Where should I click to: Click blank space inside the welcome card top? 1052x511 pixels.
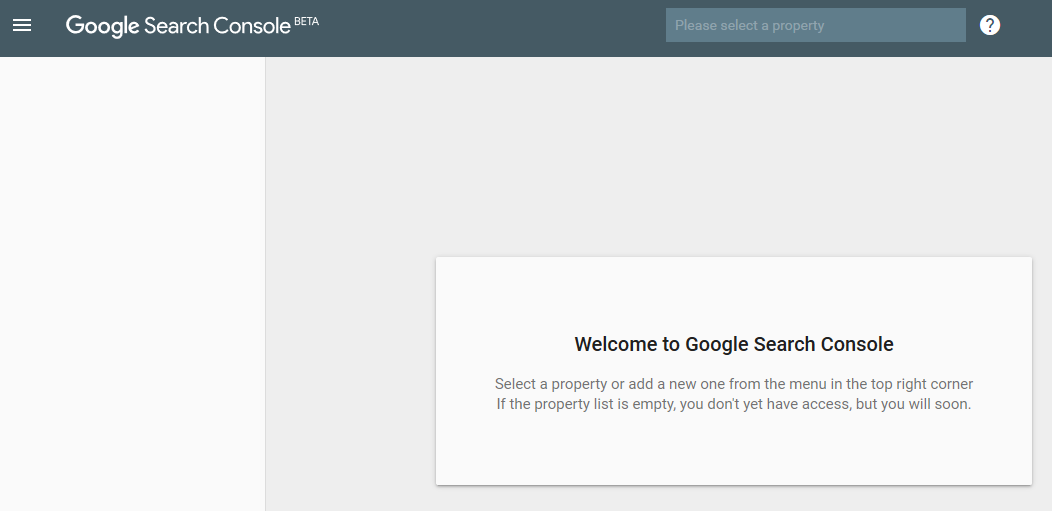733,290
